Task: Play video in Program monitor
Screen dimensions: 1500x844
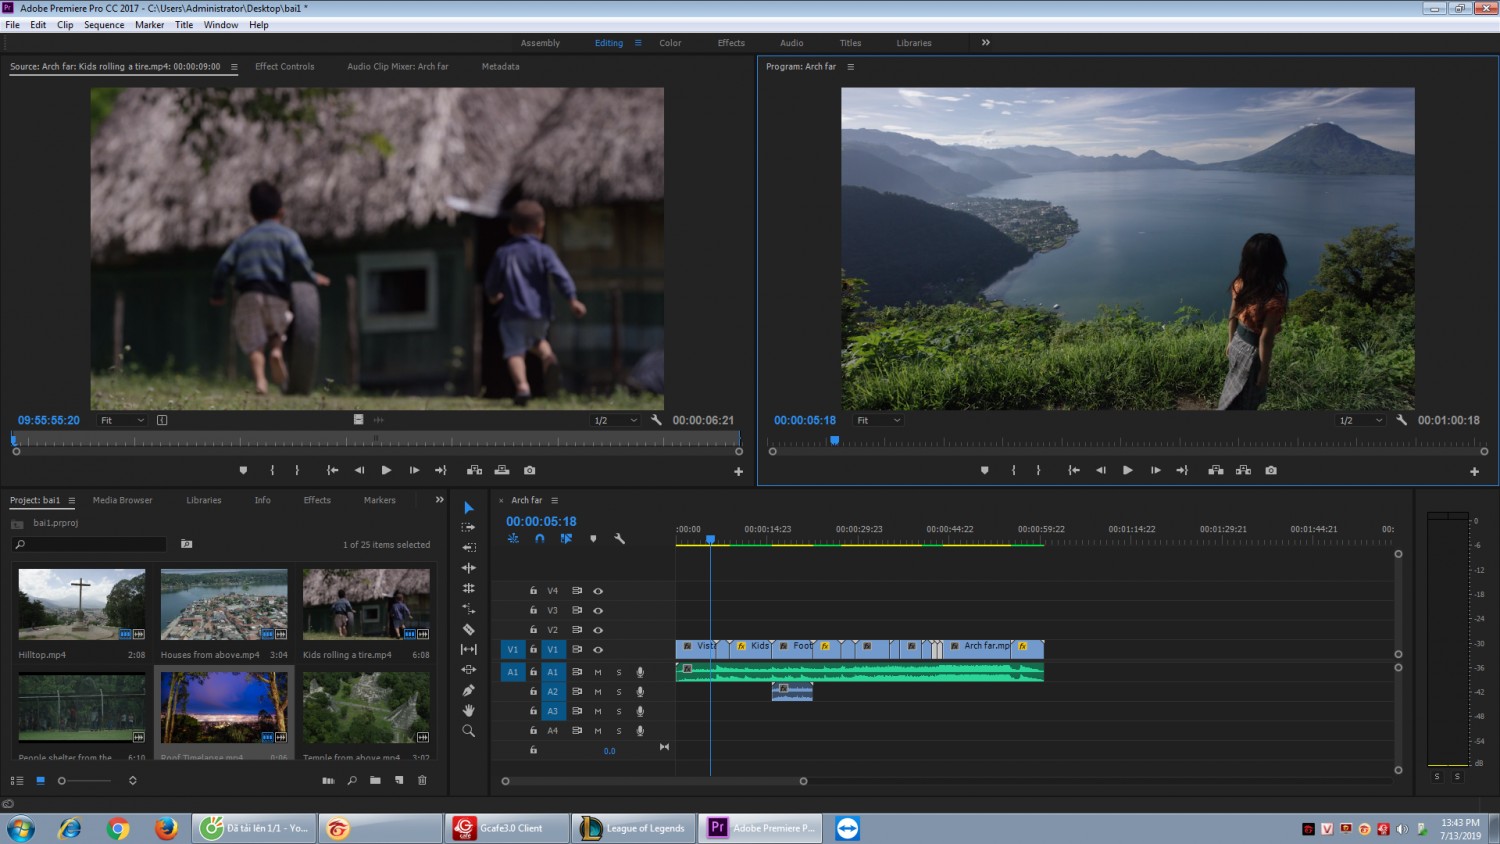Action: [1127, 470]
